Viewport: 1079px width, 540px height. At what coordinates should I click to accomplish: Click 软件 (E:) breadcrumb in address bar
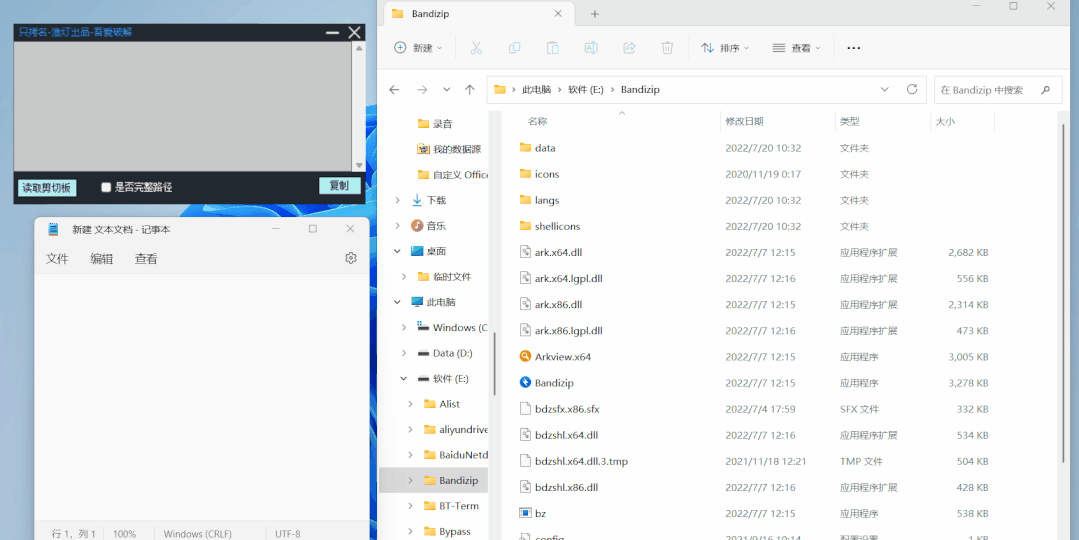pyautogui.click(x=586, y=89)
